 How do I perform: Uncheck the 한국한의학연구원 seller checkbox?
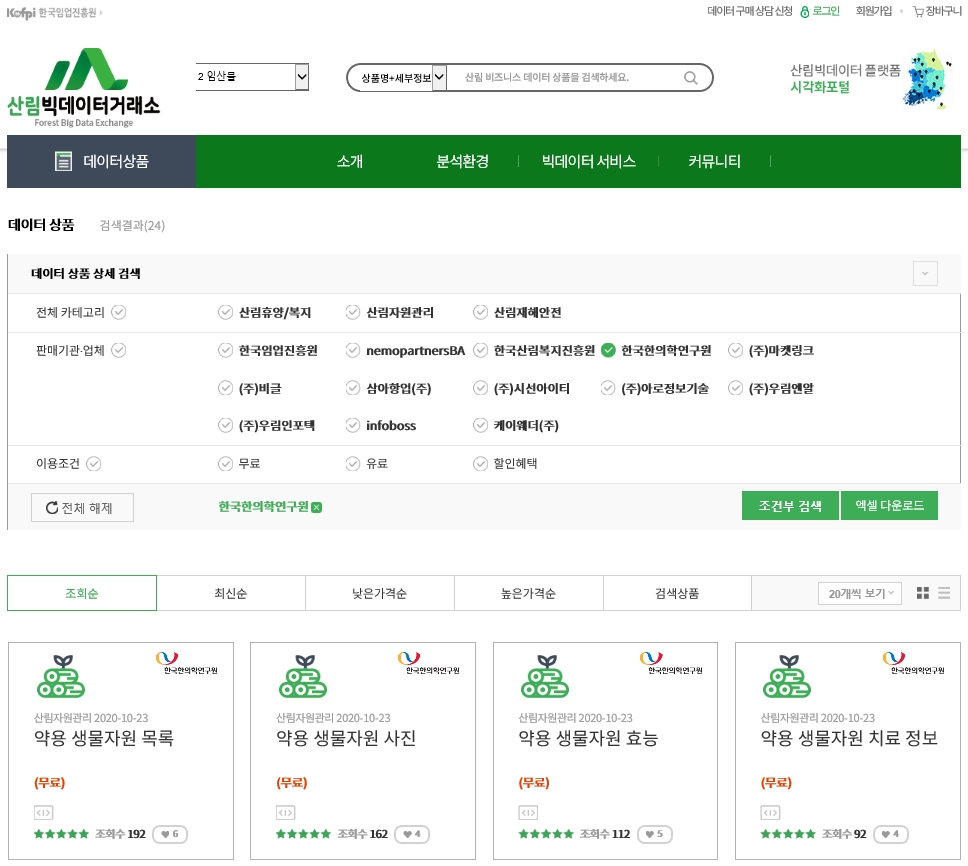[608, 350]
